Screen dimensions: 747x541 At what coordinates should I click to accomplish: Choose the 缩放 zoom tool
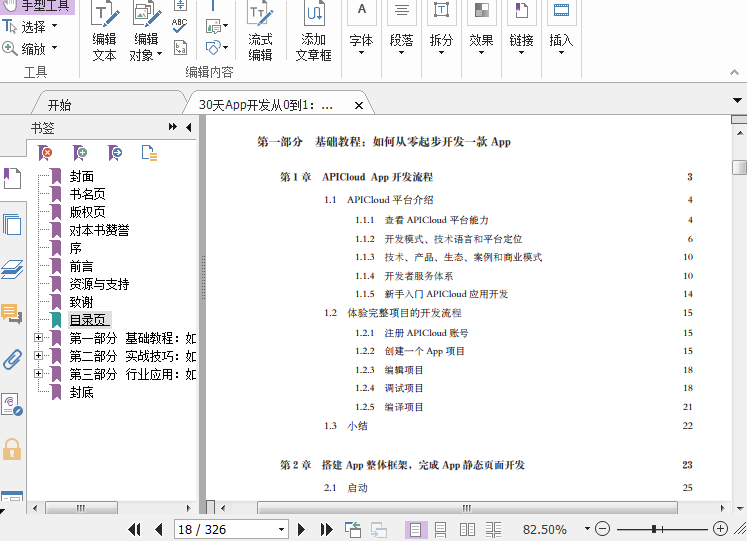tap(30, 48)
